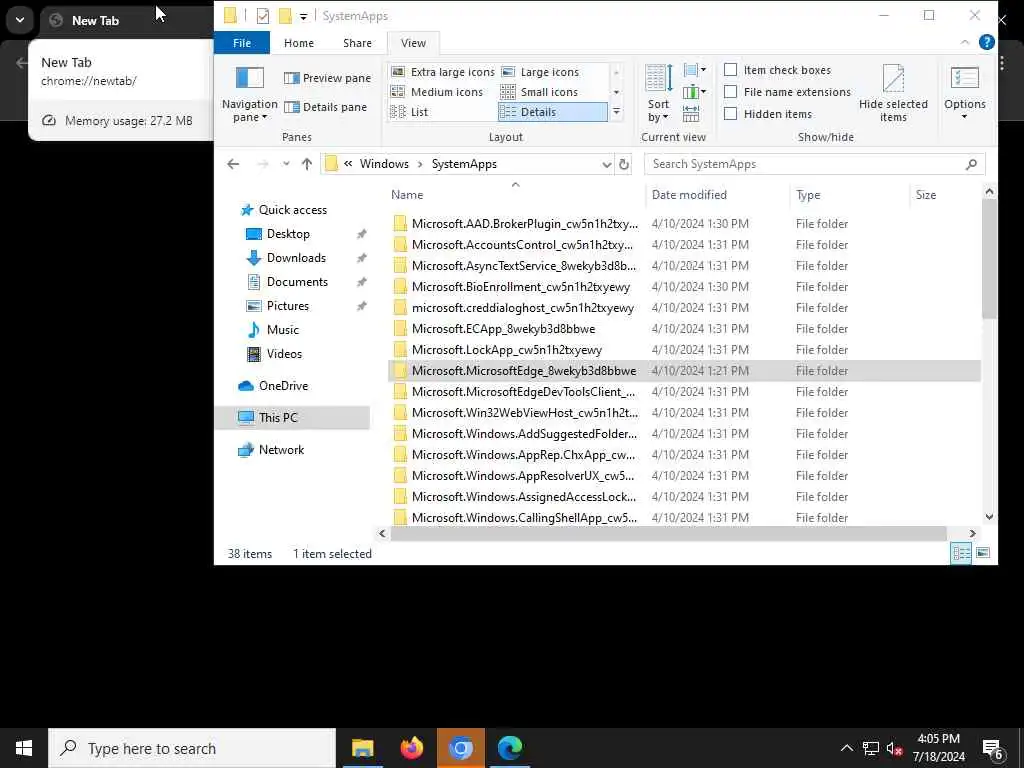This screenshot has height=768, width=1024.
Task: Open the Recent locations dropdown
Action: coord(286,164)
